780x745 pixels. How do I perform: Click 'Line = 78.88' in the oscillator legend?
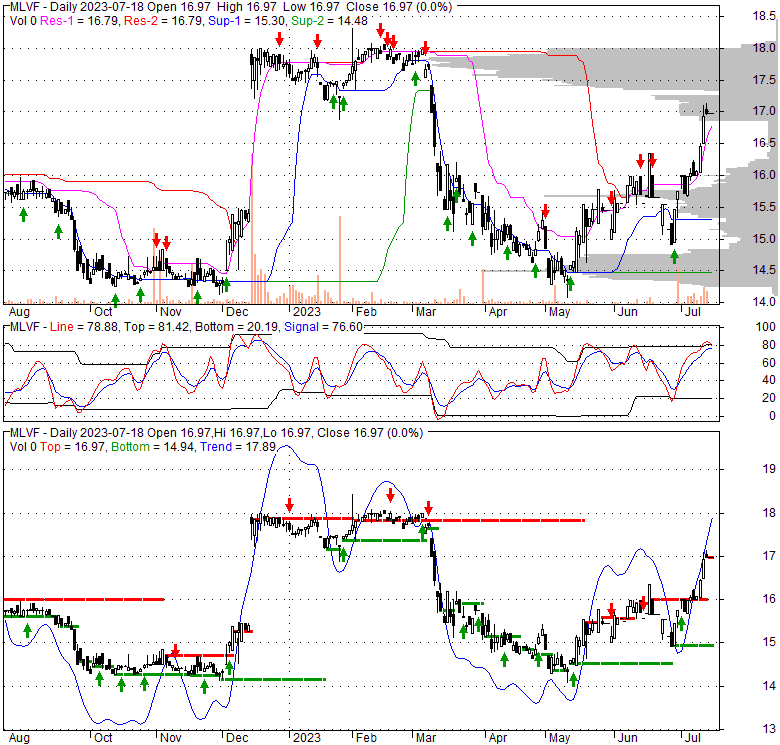click(84, 327)
